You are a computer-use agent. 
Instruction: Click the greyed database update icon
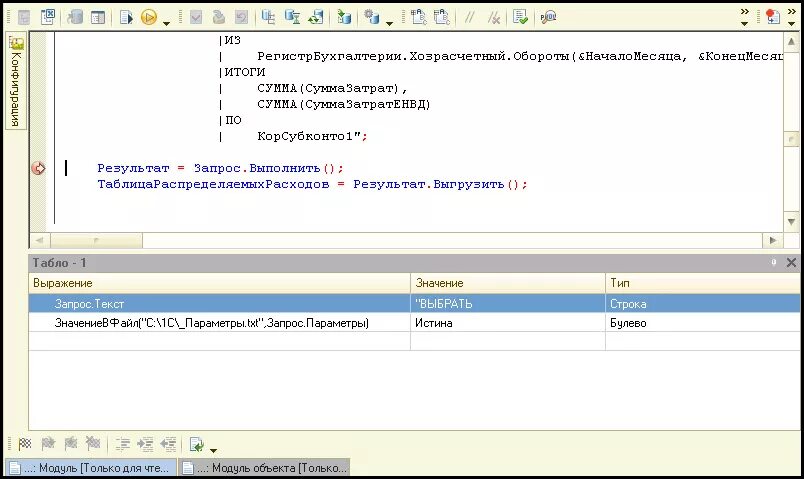click(75, 17)
